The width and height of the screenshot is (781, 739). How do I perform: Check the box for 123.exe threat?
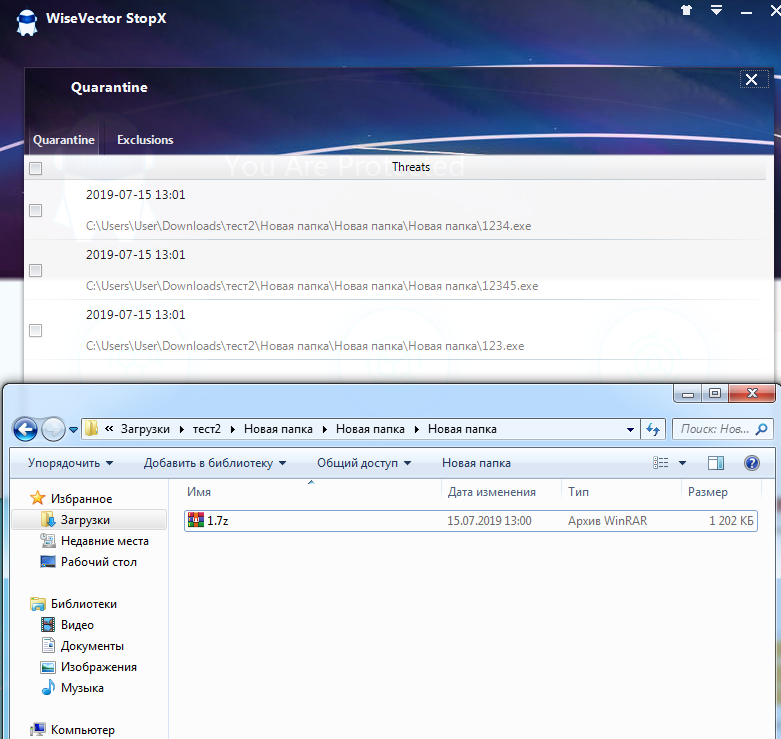[35, 331]
